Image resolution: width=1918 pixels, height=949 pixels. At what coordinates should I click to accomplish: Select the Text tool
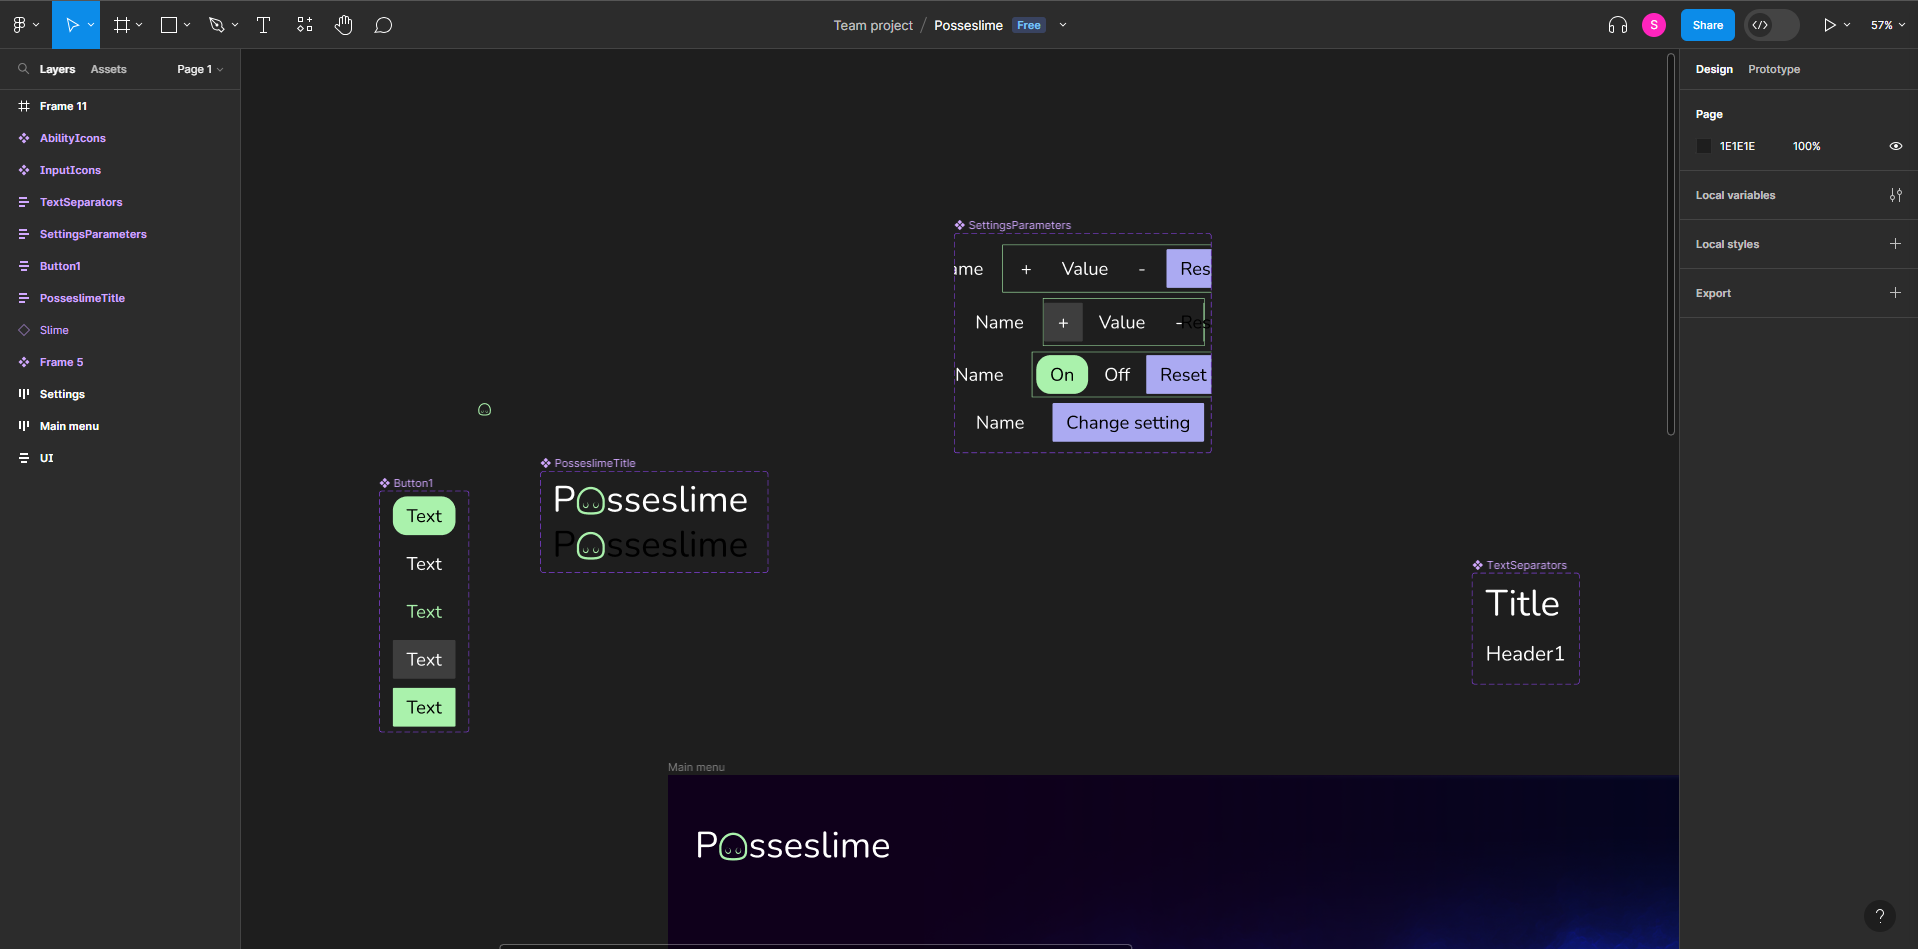pos(264,25)
